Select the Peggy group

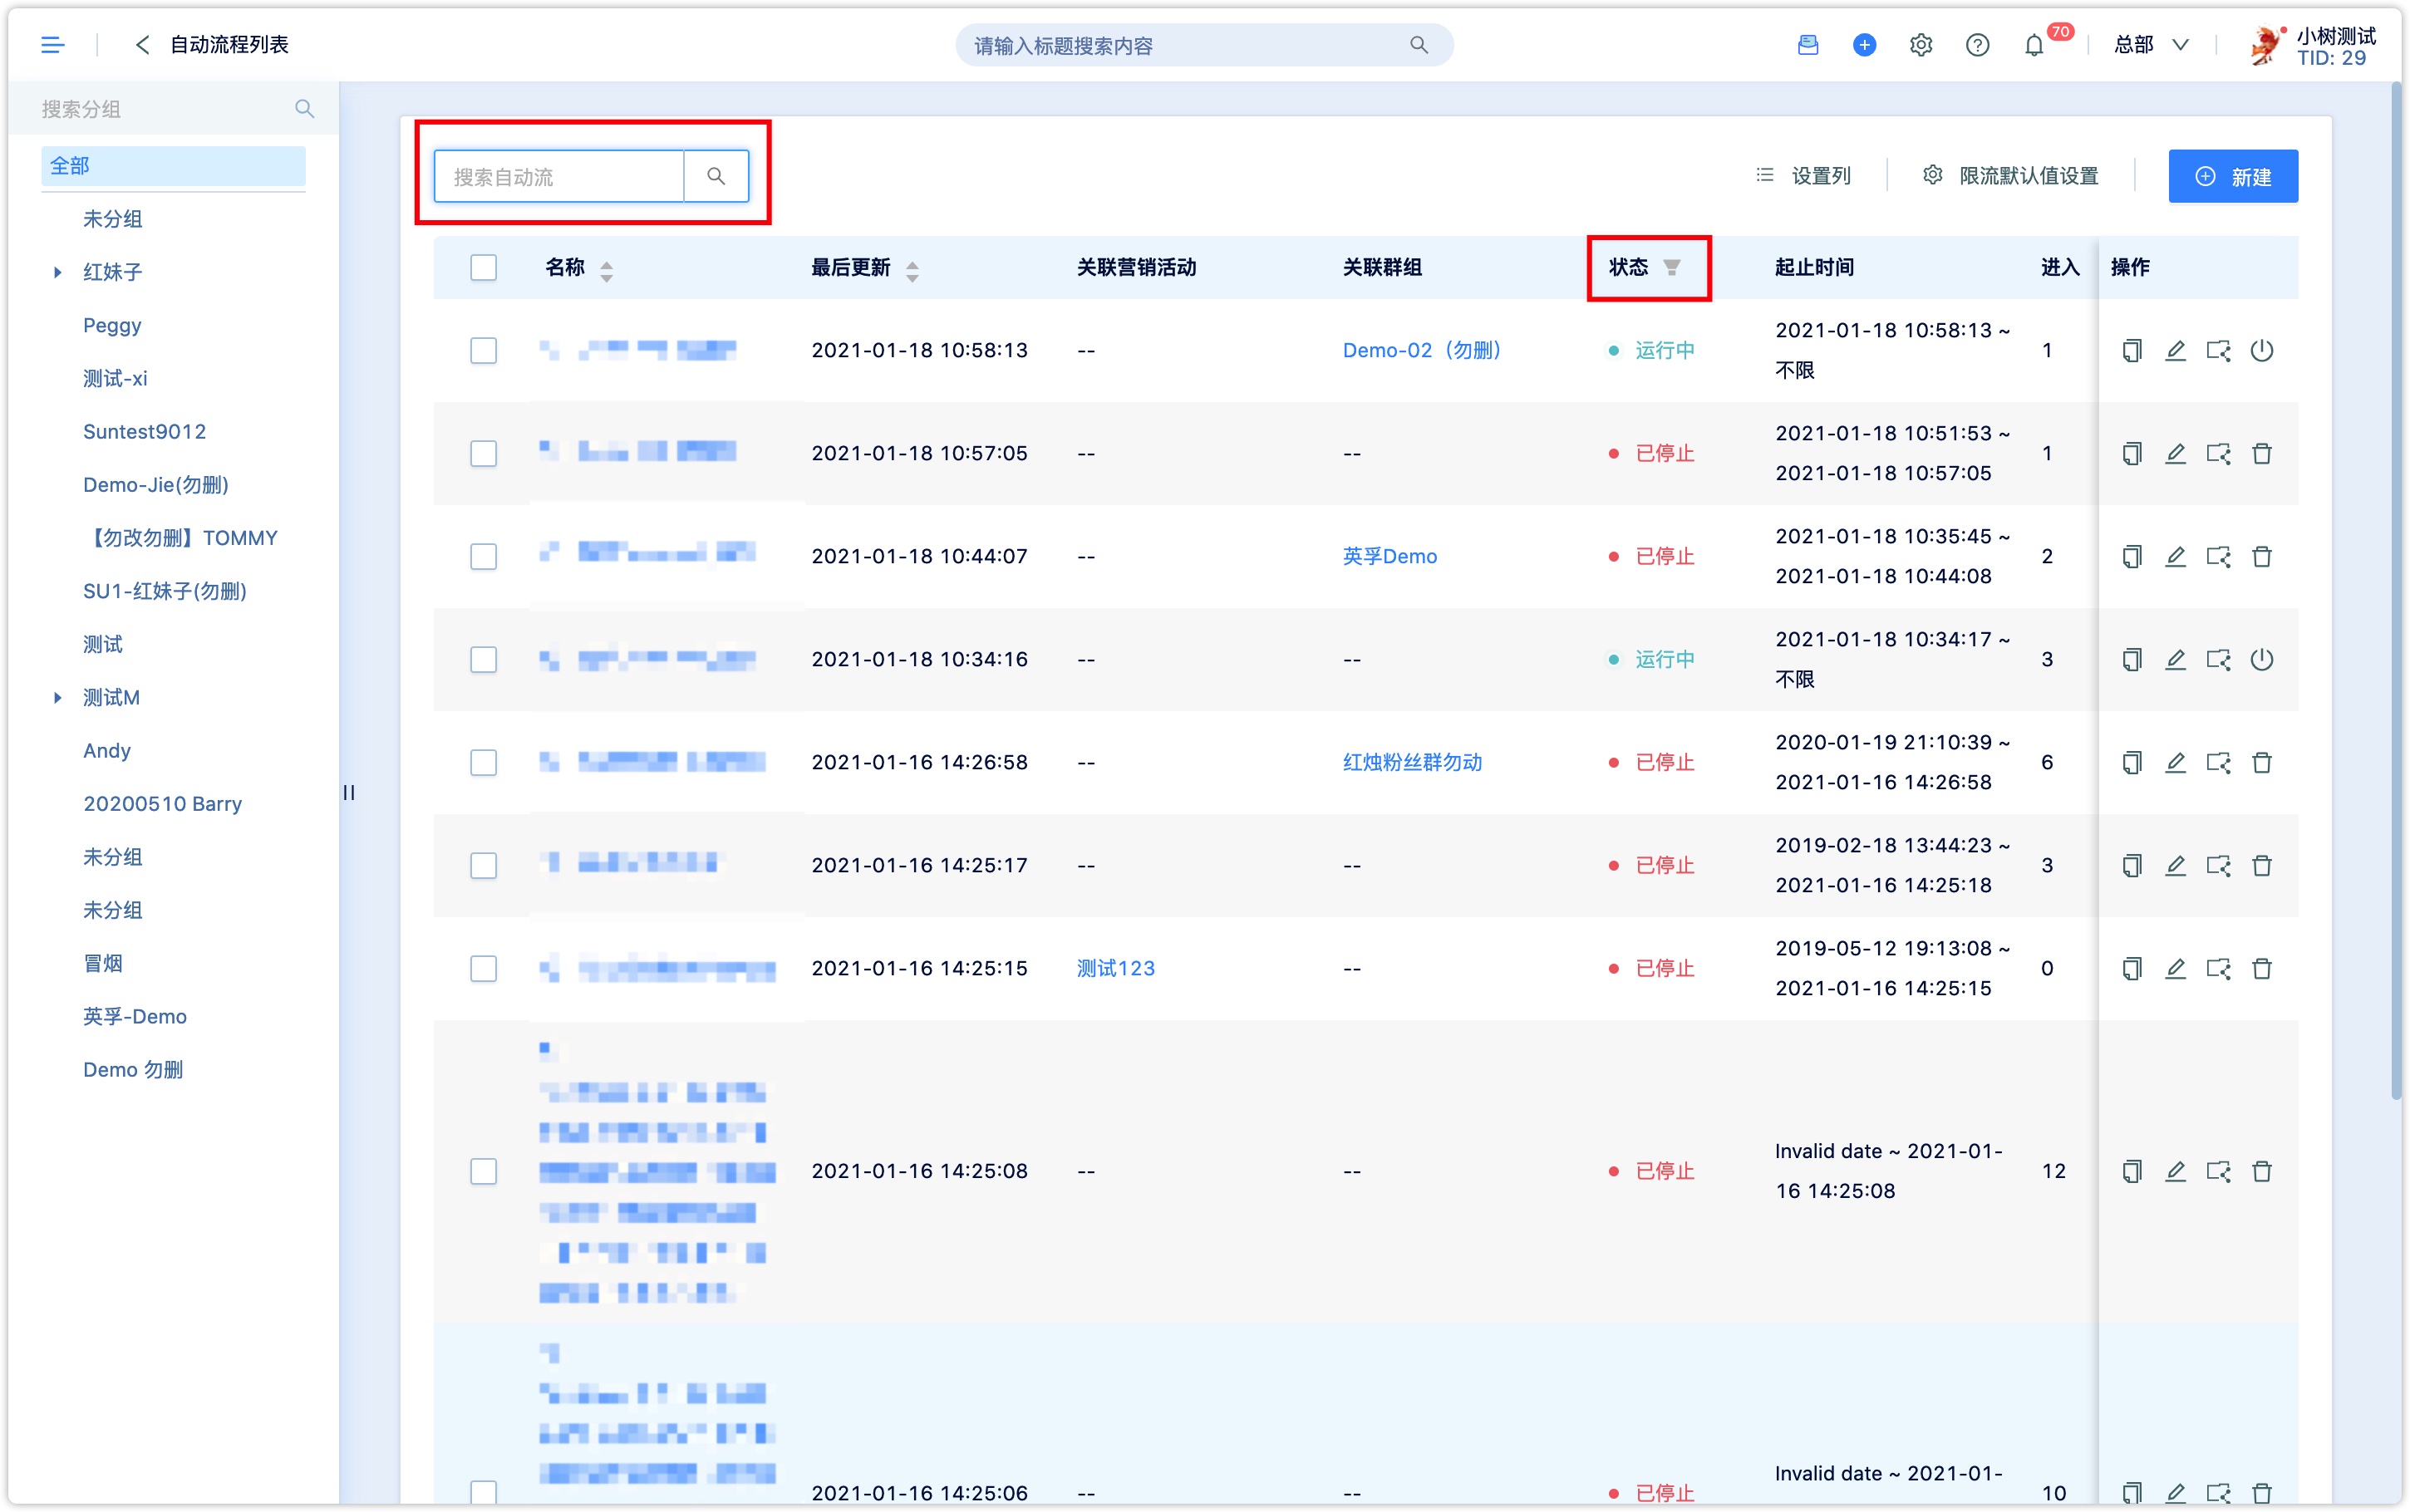(112, 325)
